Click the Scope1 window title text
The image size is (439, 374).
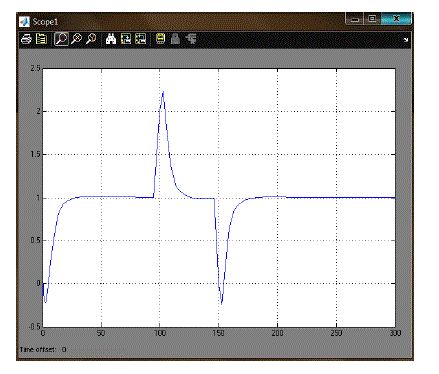[x=45, y=22]
